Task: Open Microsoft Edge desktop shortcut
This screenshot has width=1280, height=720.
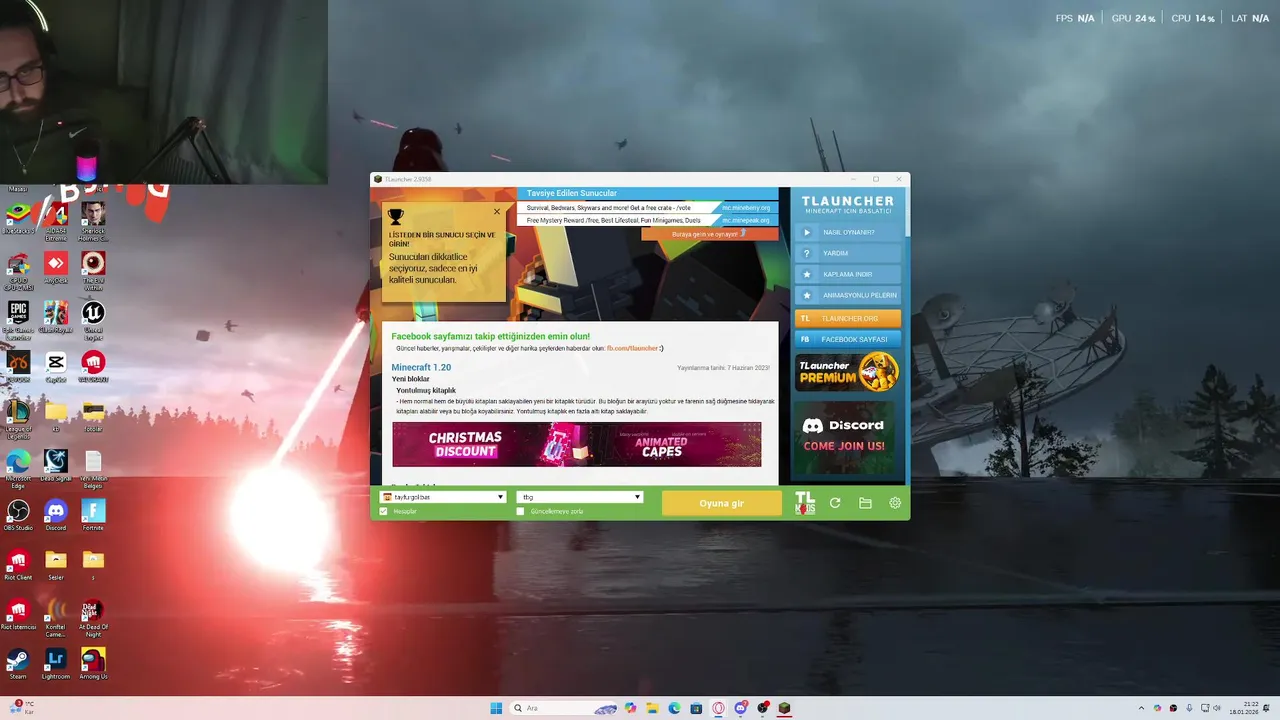Action: click(x=18, y=468)
